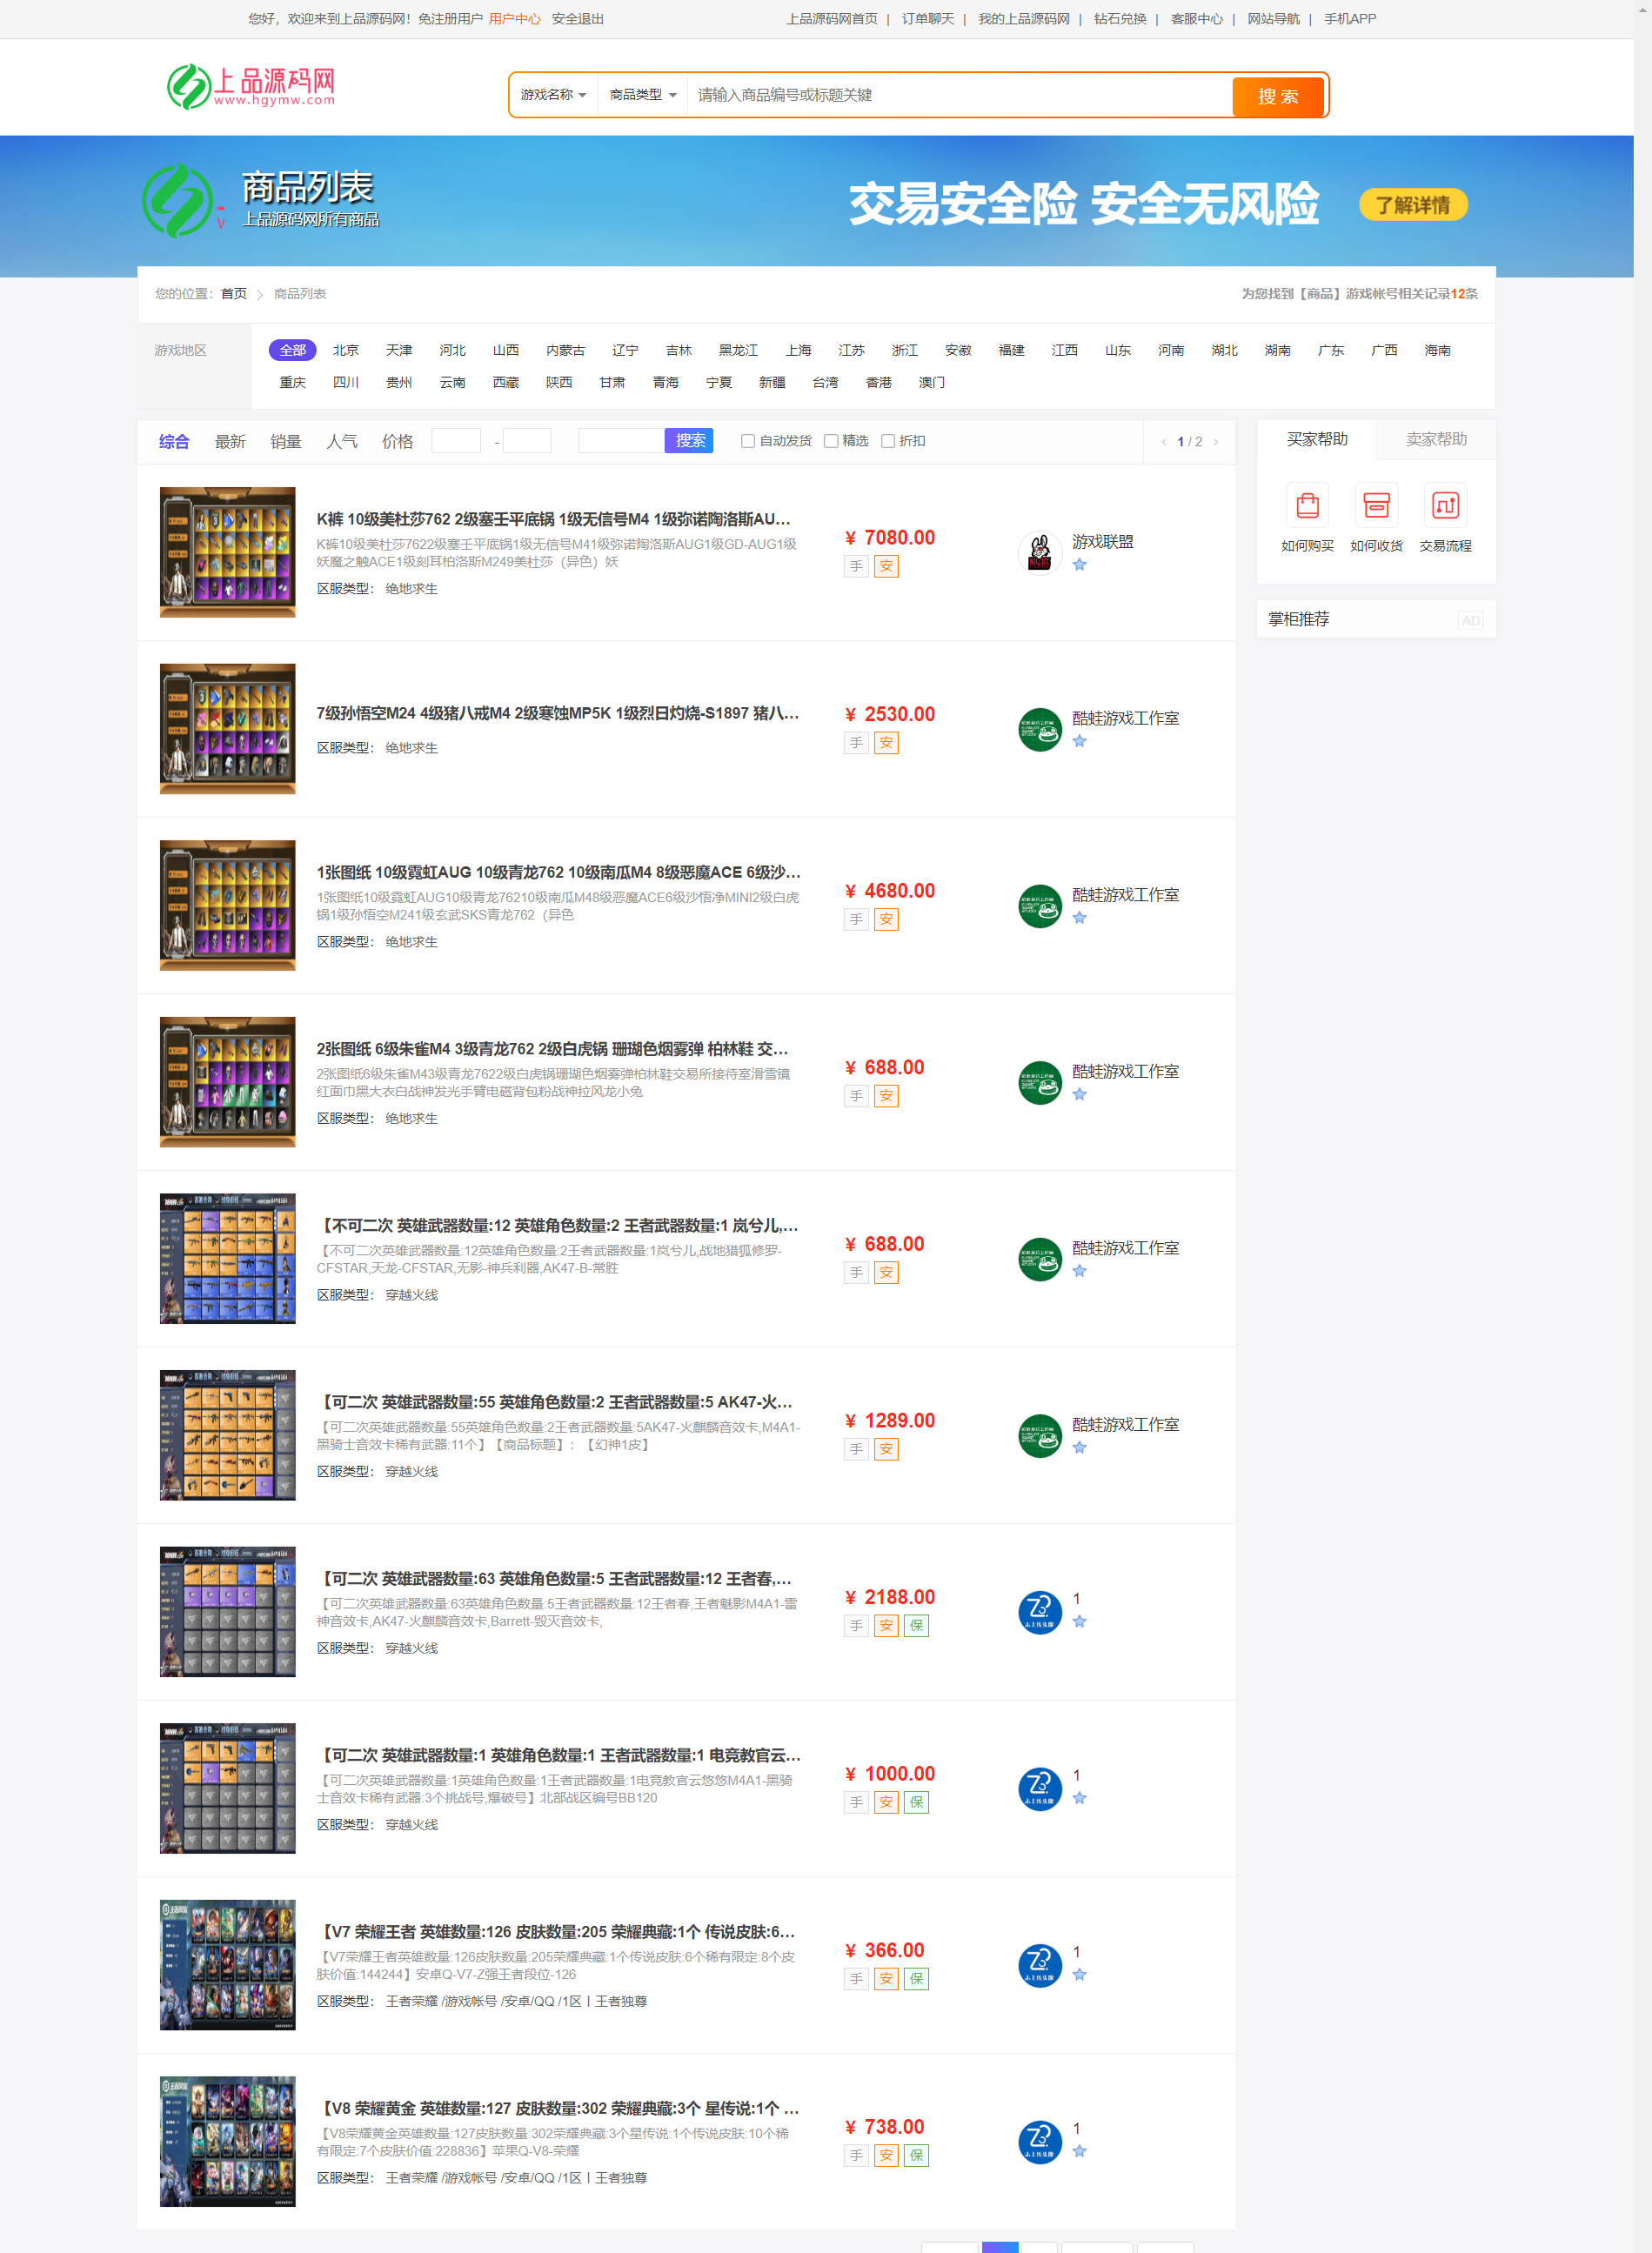The image size is (1652, 2253).
Task: Open 用户中心 link
Action: (514, 18)
